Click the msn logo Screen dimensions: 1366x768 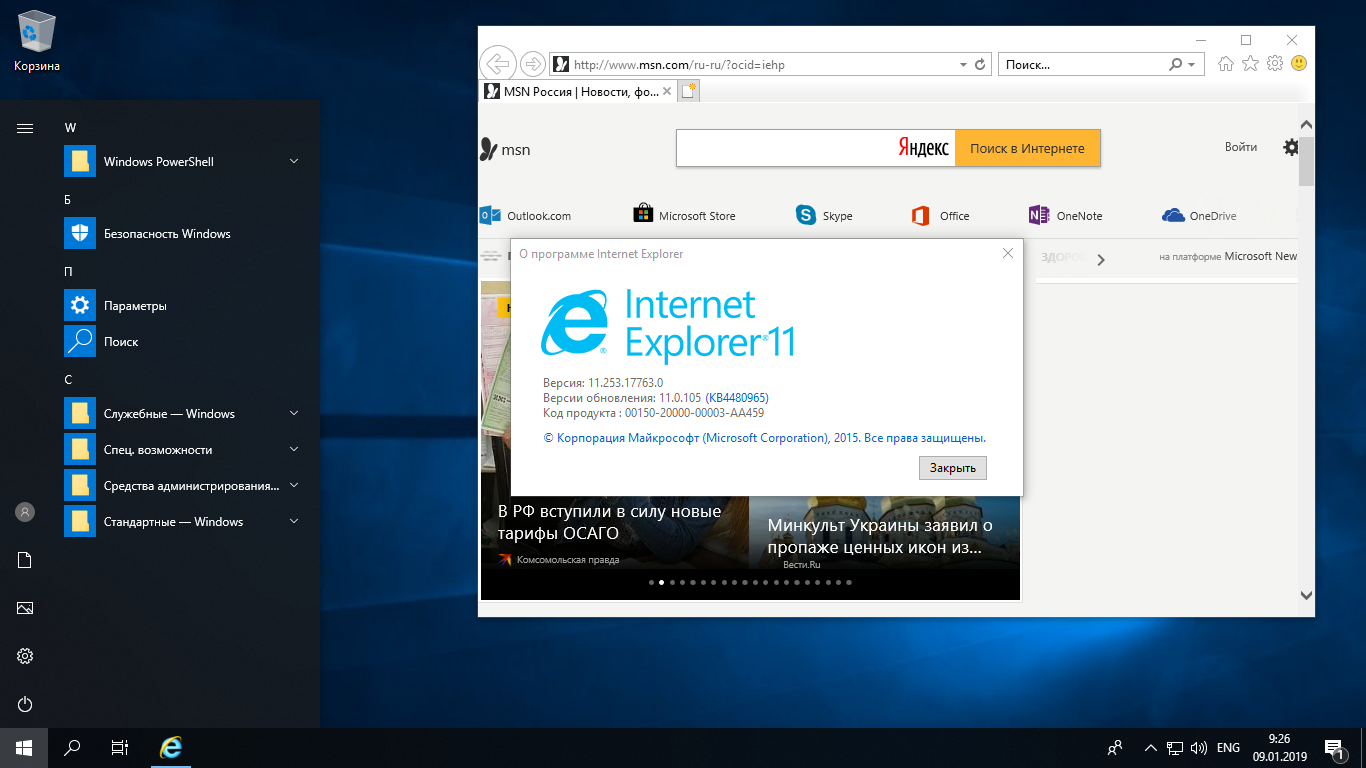(x=505, y=150)
